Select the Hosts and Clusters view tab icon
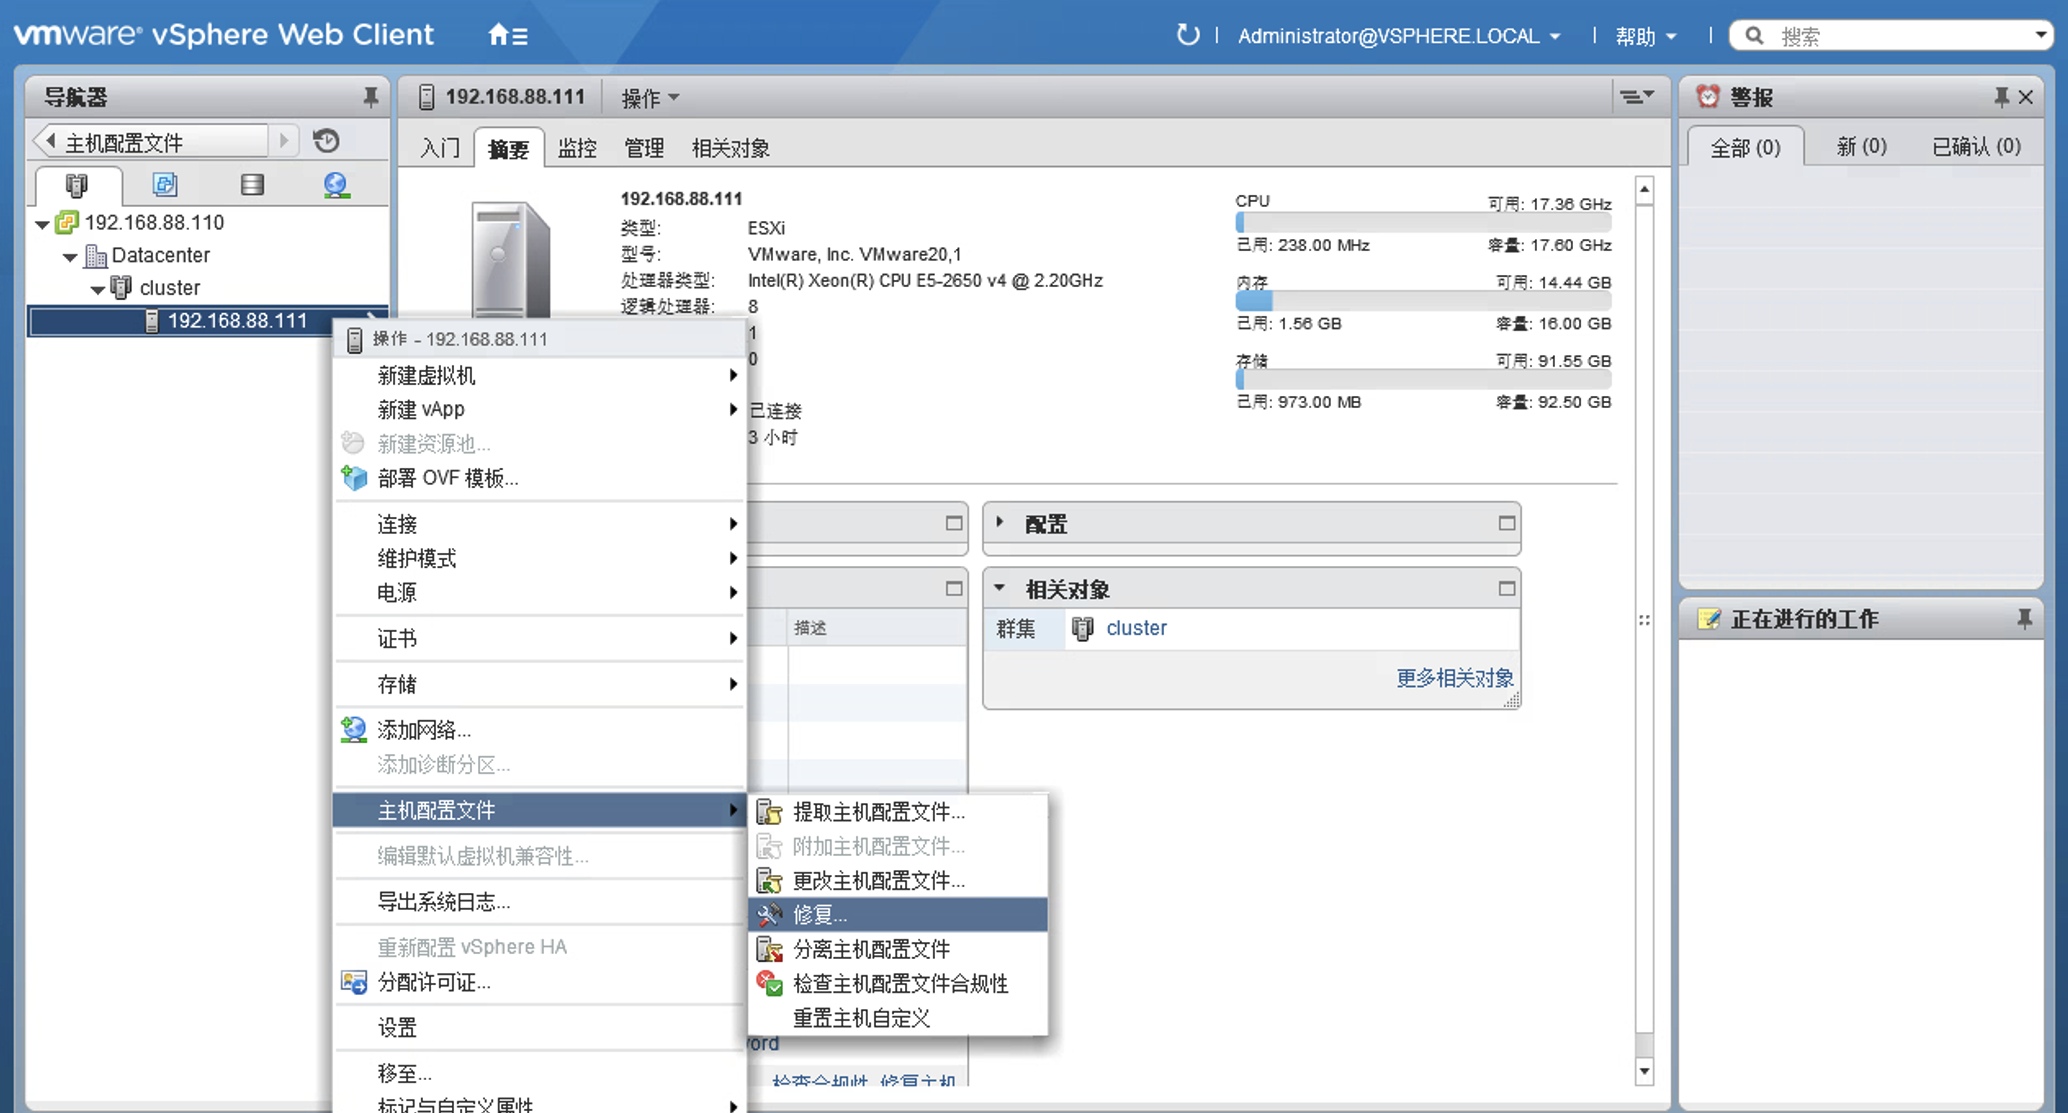This screenshot has width=2068, height=1113. click(77, 185)
